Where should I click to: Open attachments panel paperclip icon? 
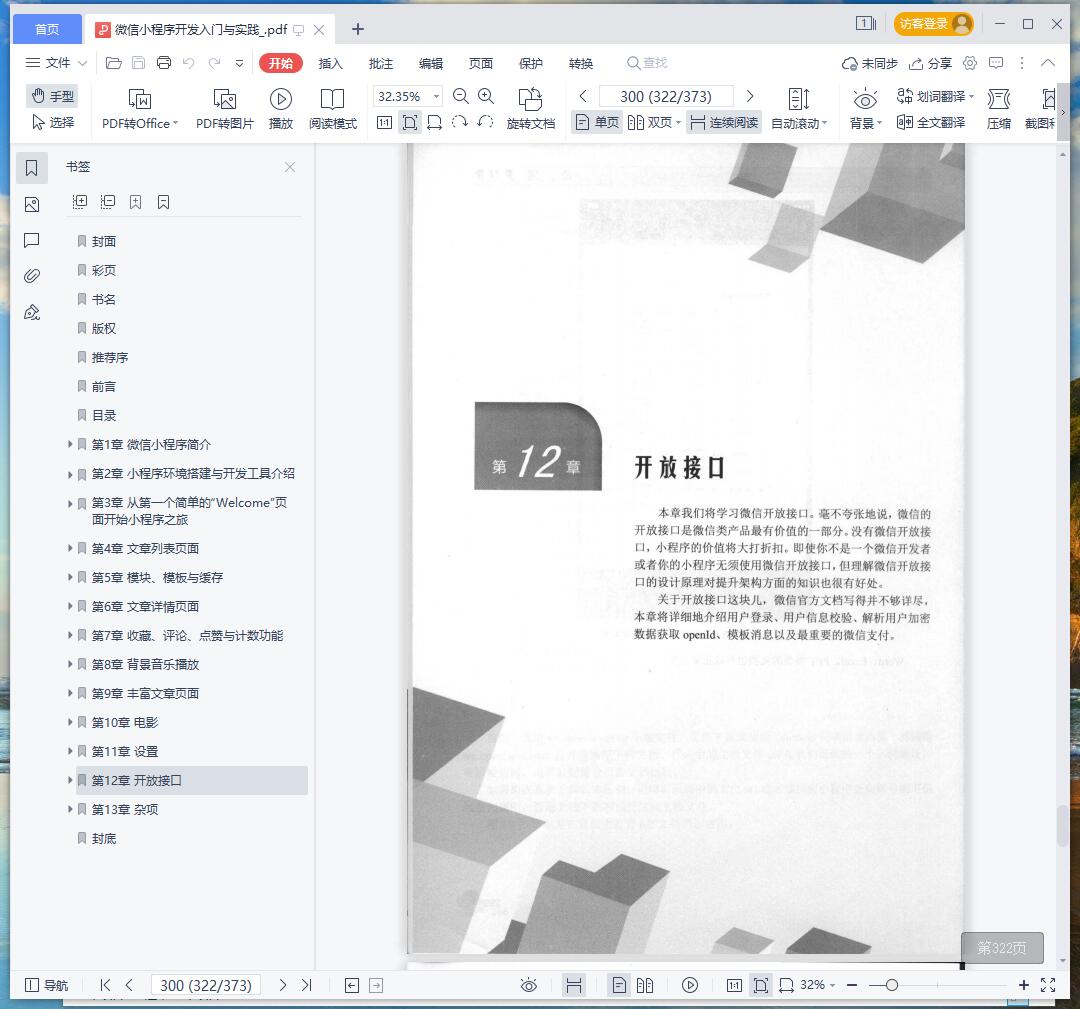(32, 276)
